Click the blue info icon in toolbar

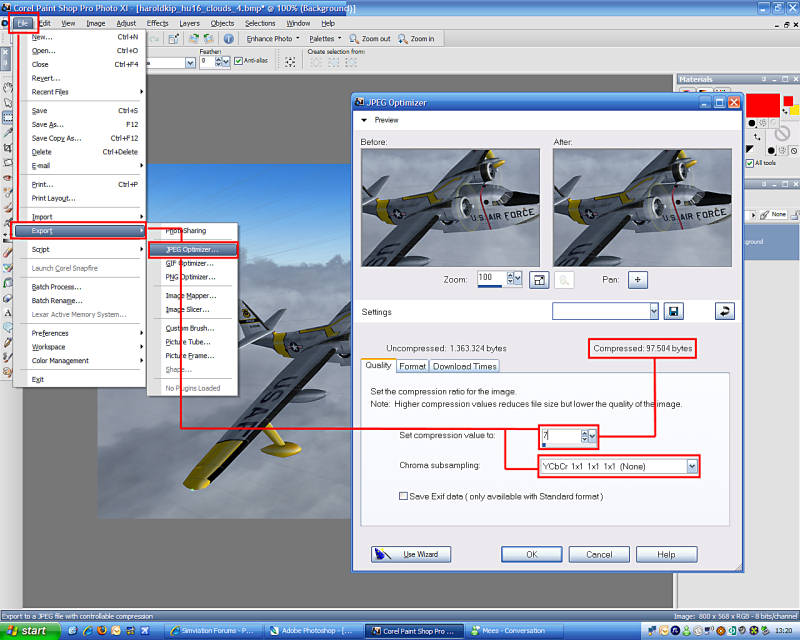click(x=228, y=39)
